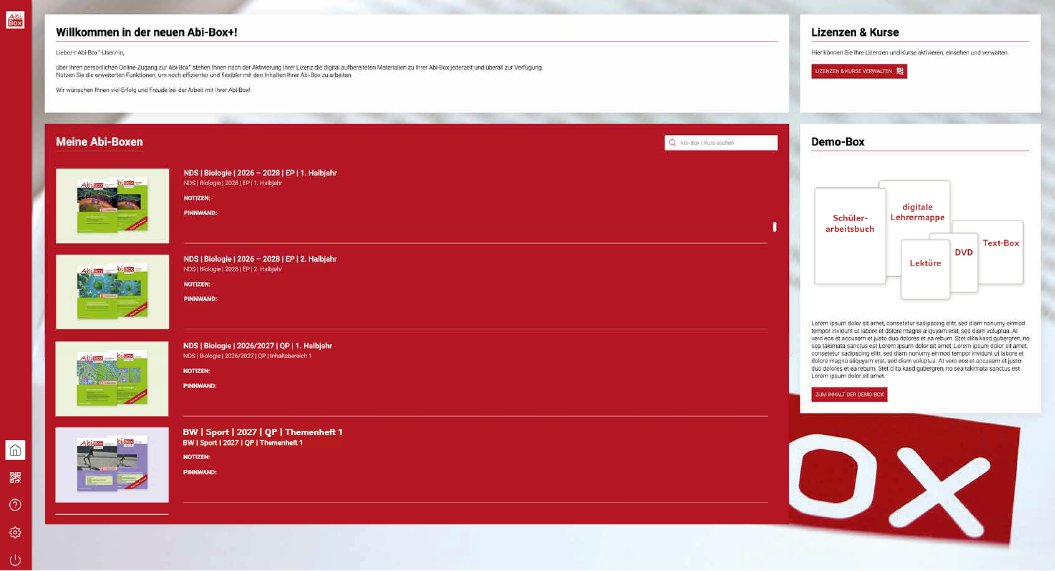Open NDS Biologie 2026/2027 QP 1. Halbjahr title
This screenshot has height=571, width=1055.
point(257,345)
